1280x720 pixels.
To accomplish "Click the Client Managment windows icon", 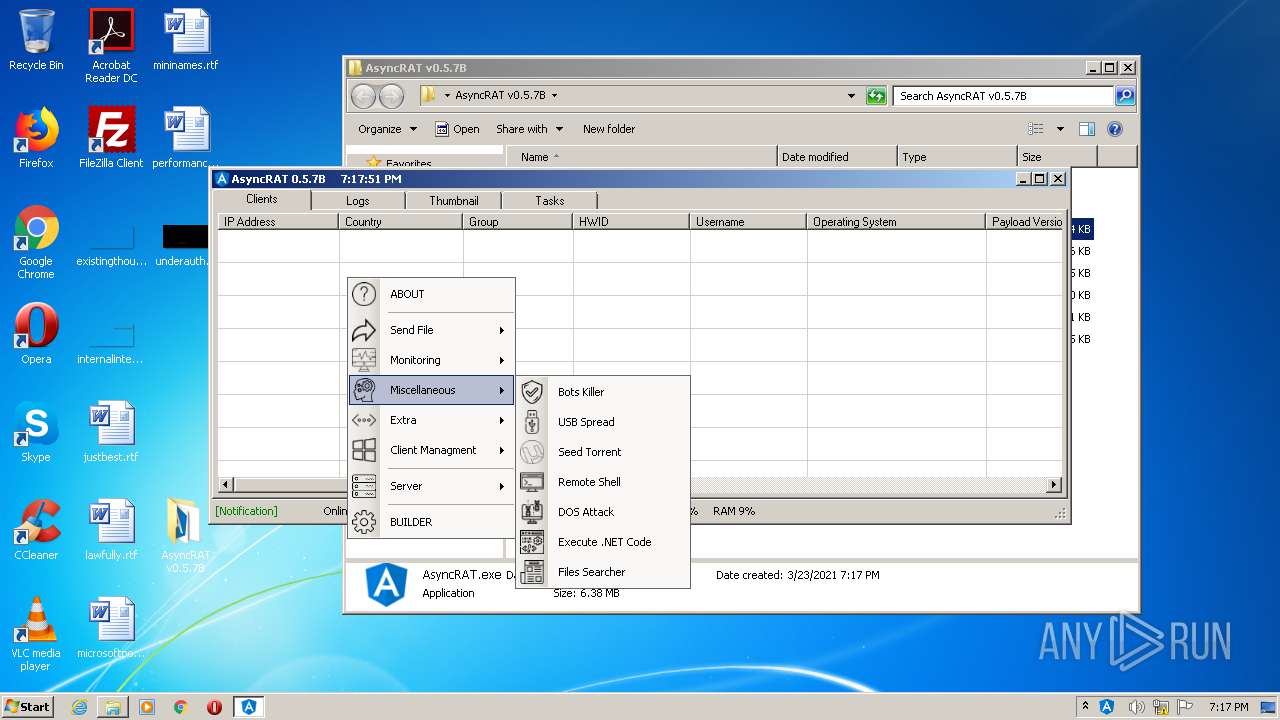I will pos(364,450).
